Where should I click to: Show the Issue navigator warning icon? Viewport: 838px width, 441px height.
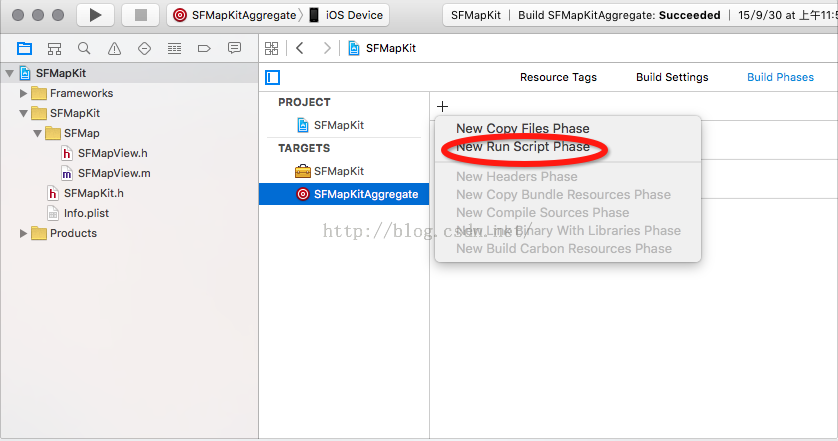pos(114,48)
